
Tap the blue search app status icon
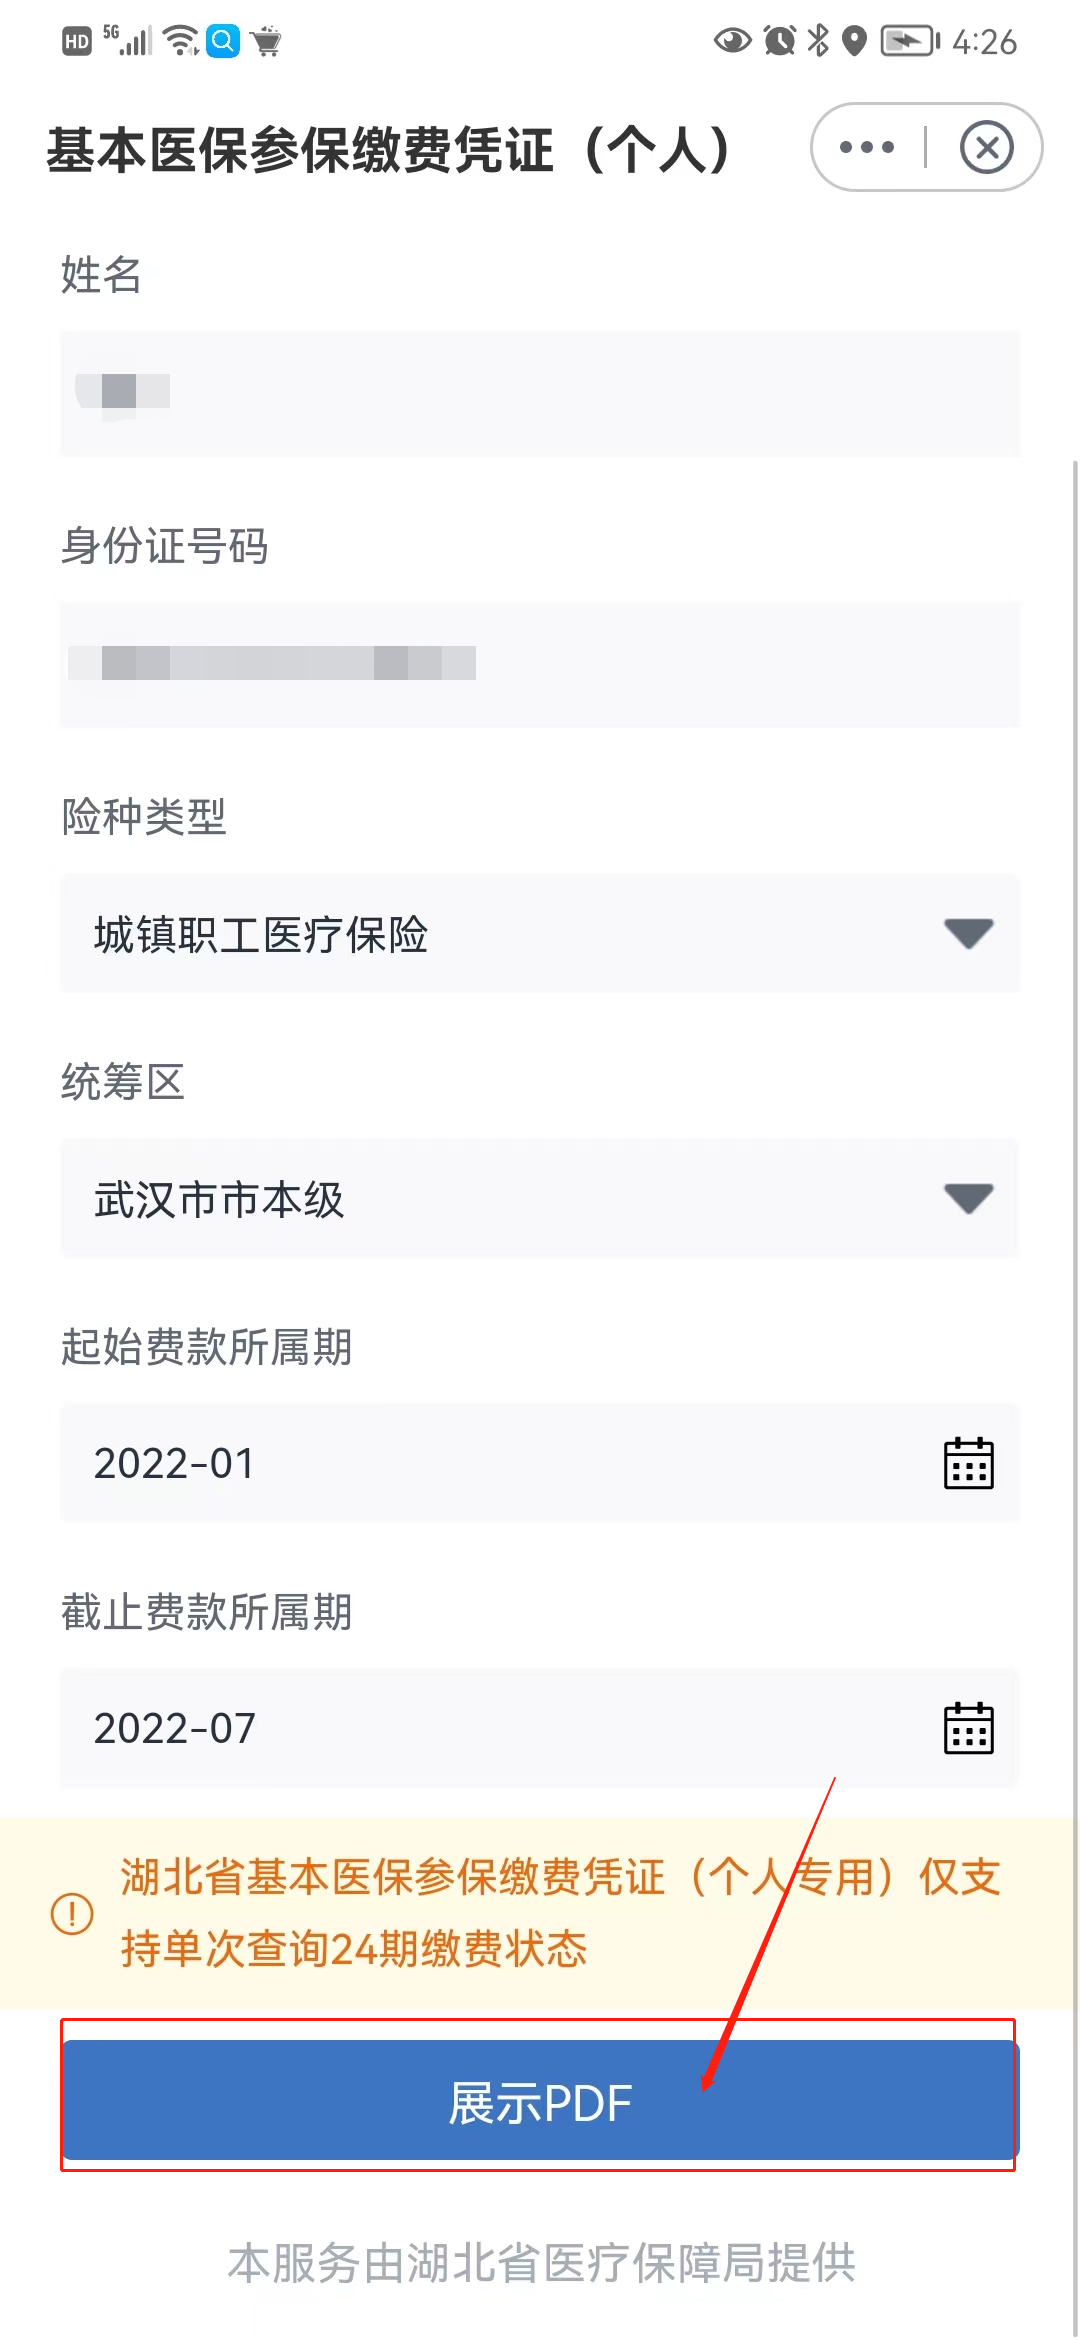click(223, 41)
